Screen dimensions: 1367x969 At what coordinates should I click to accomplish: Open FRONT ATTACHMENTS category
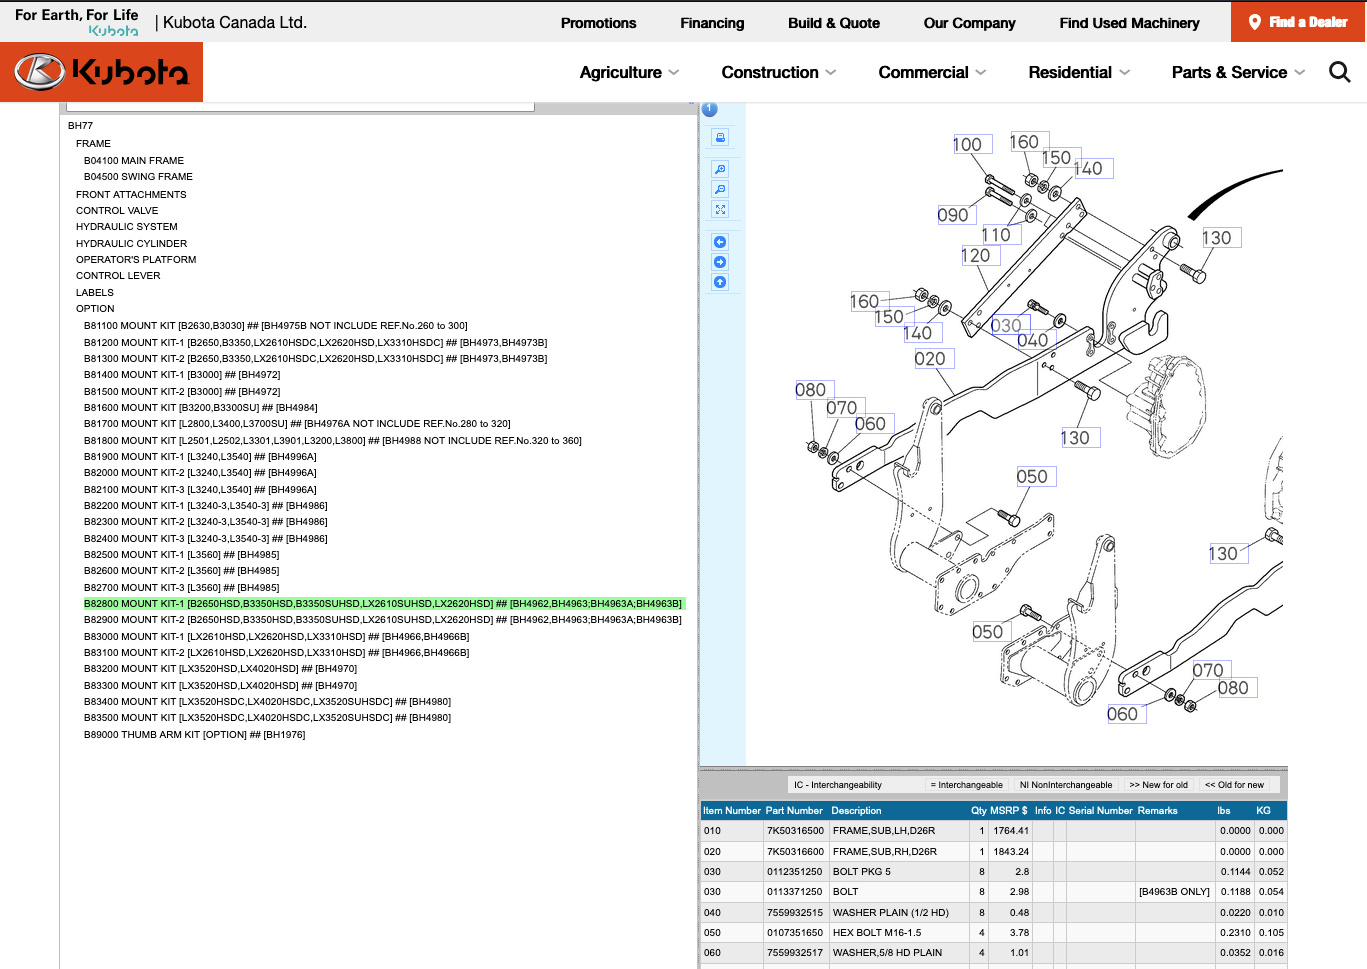(x=131, y=195)
